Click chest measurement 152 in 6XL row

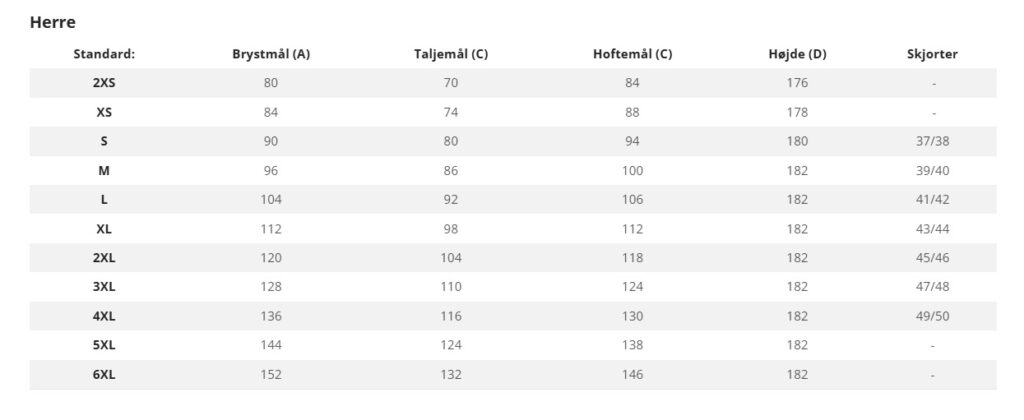click(x=271, y=375)
